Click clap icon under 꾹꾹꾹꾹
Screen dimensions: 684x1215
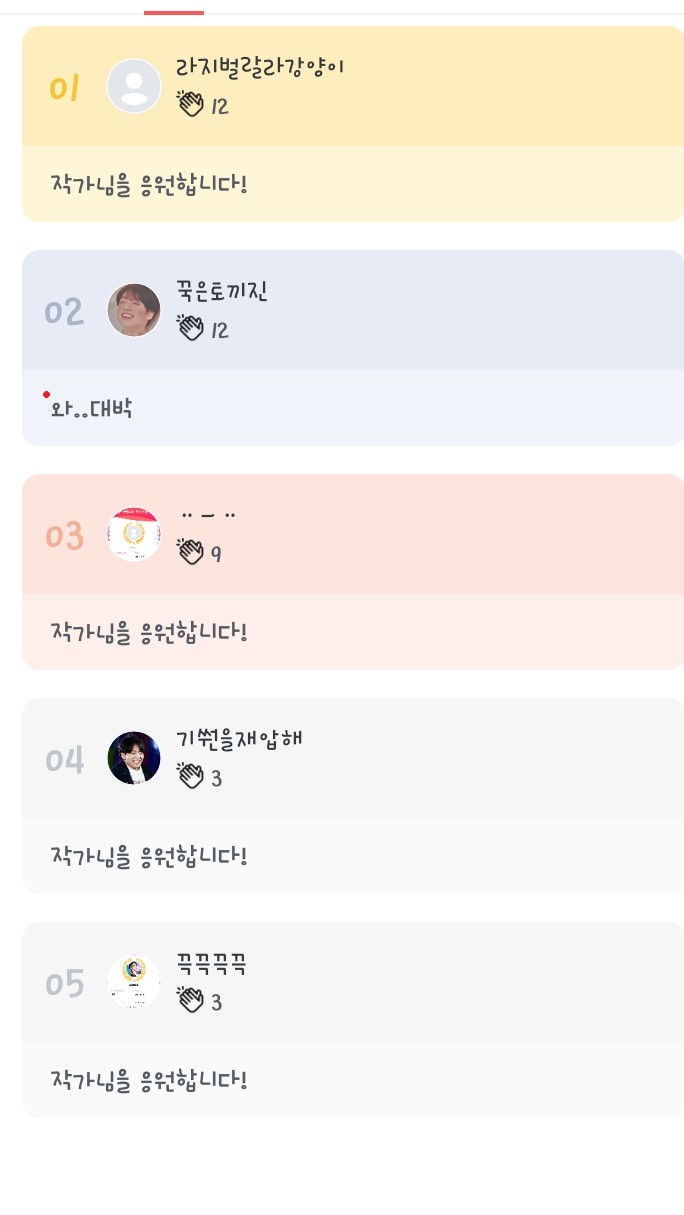click(190, 1000)
